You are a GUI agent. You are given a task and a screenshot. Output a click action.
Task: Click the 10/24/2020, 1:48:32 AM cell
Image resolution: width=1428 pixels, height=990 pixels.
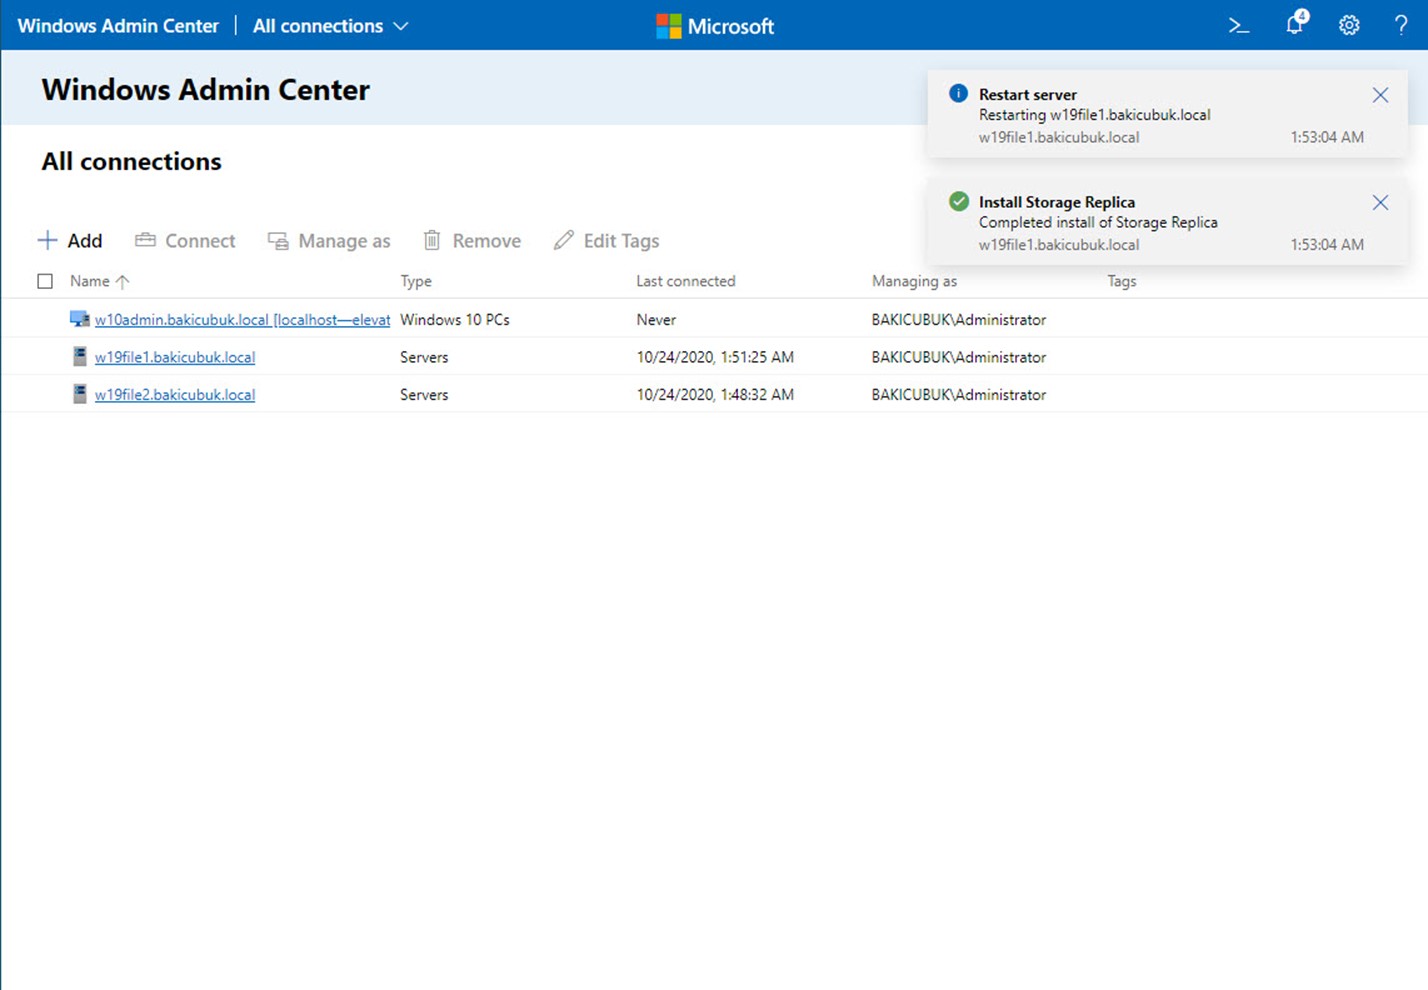click(715, 394)
